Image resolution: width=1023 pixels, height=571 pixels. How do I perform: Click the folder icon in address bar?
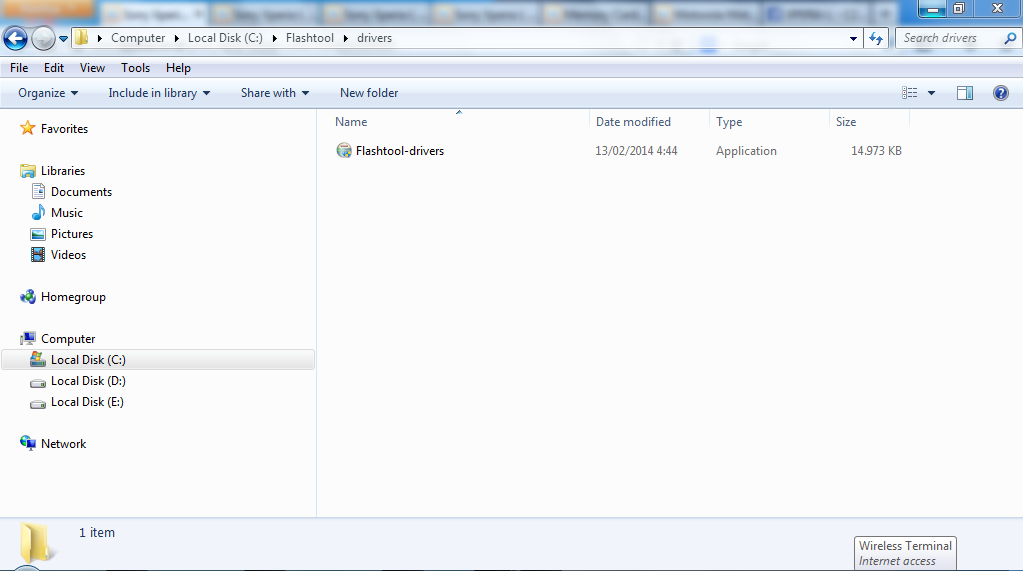coord(82,38)
